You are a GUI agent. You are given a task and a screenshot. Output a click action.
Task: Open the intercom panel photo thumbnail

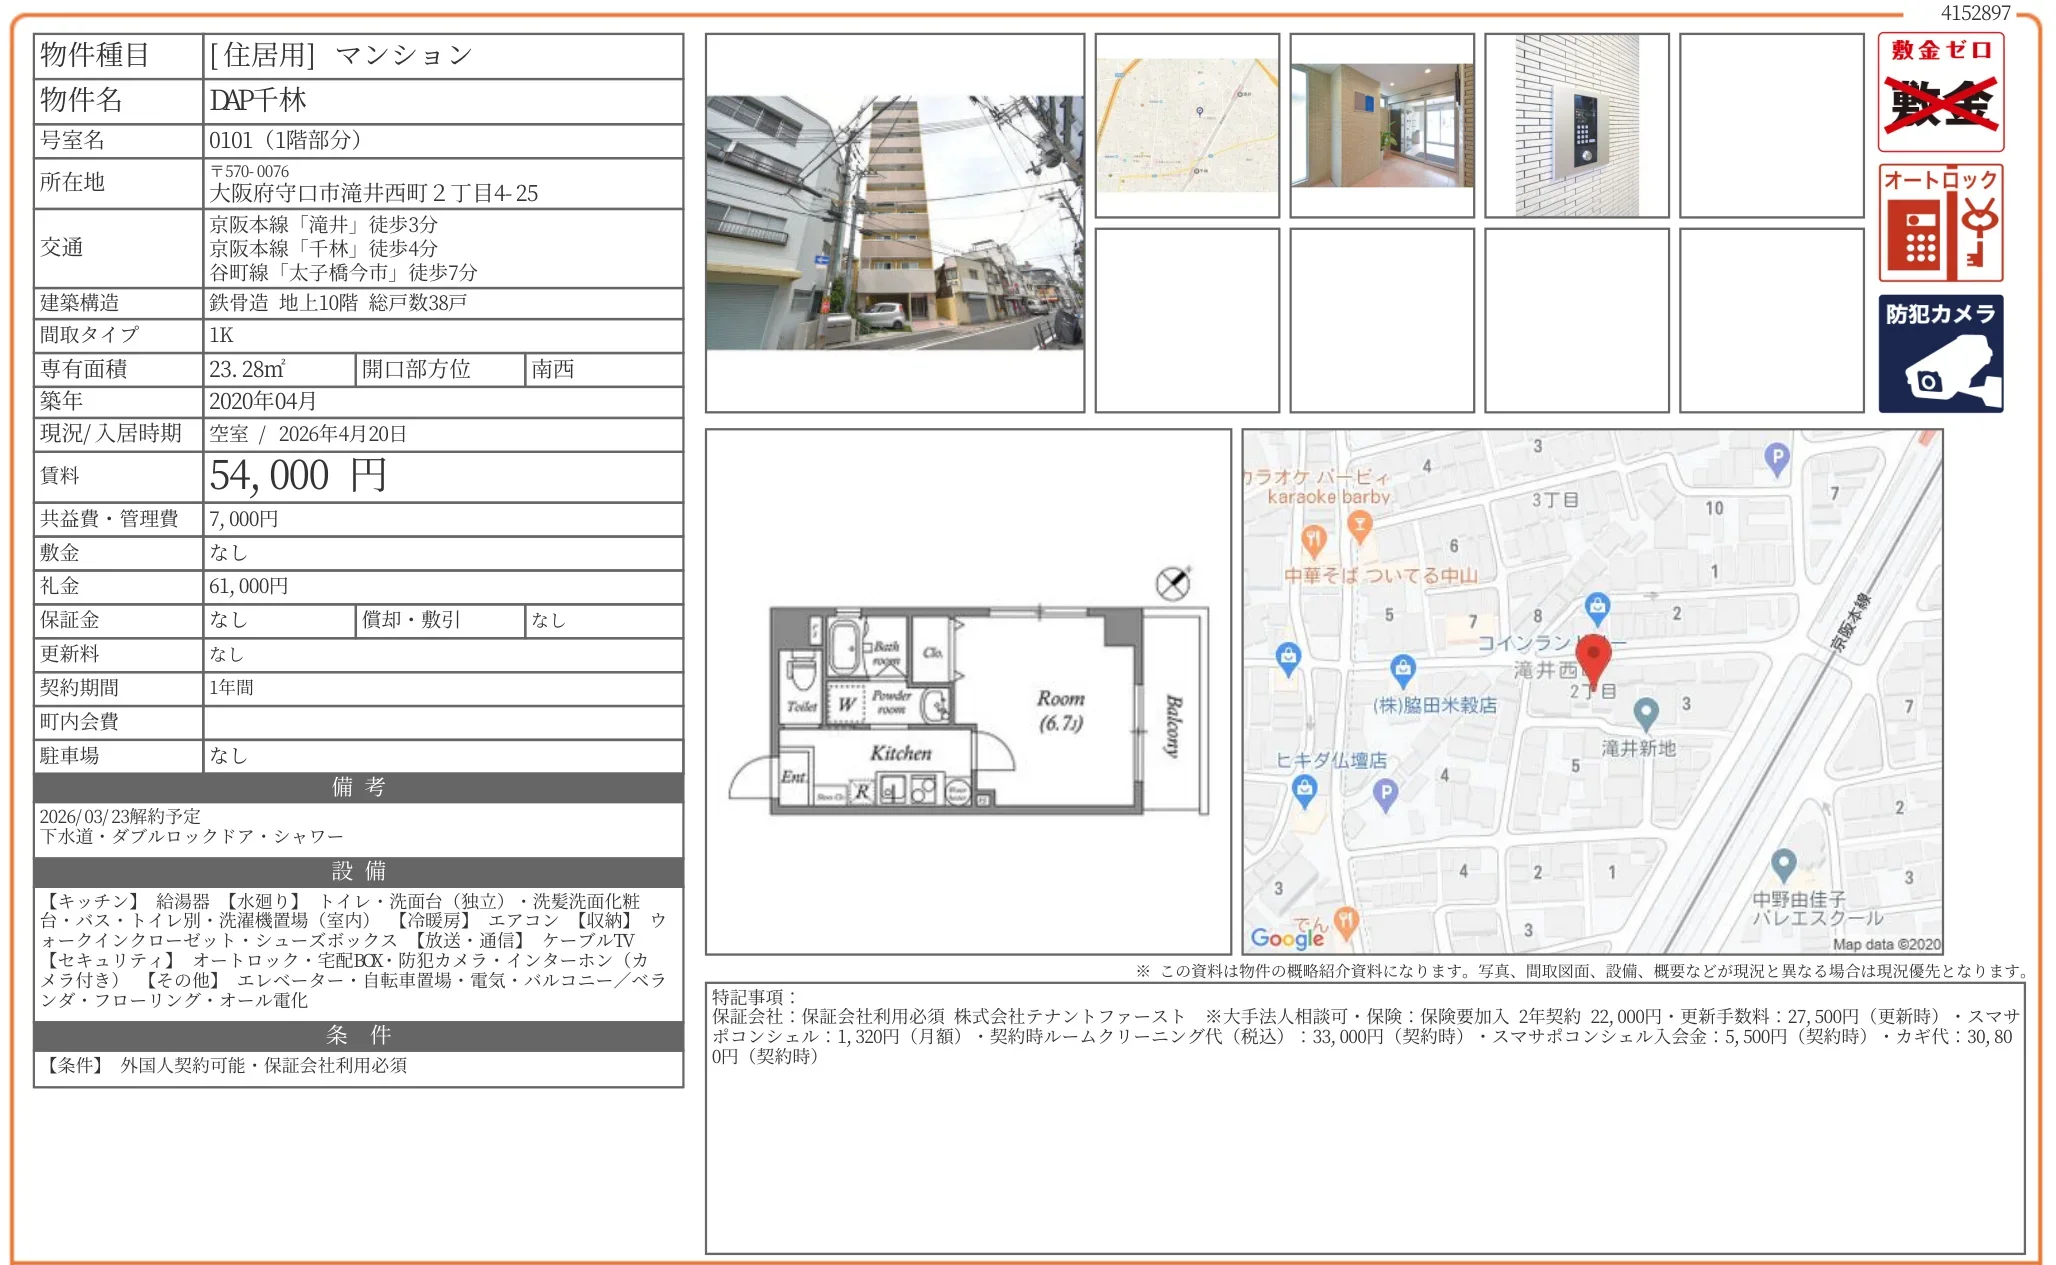(x=1576, y=125)
